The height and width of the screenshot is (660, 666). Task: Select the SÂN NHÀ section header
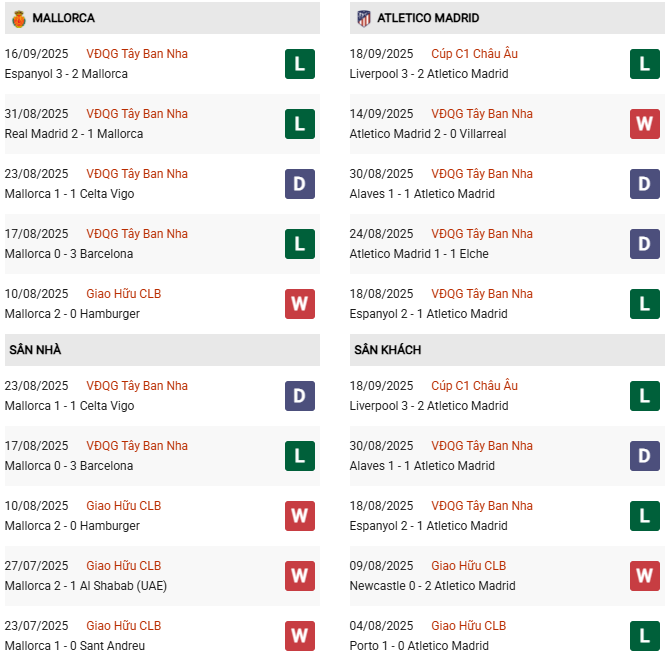pyautogui.click(x=35, y=350)
